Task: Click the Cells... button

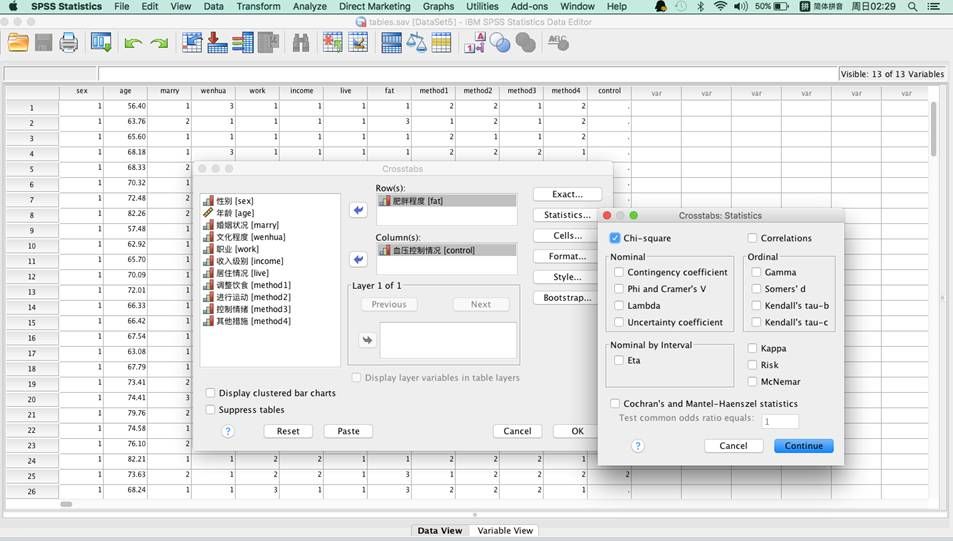Action: tap(567, 236)
